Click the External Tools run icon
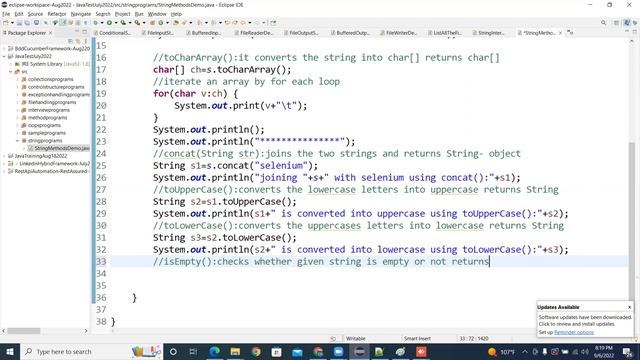This screenshot has height=360, width=640. 137,23
